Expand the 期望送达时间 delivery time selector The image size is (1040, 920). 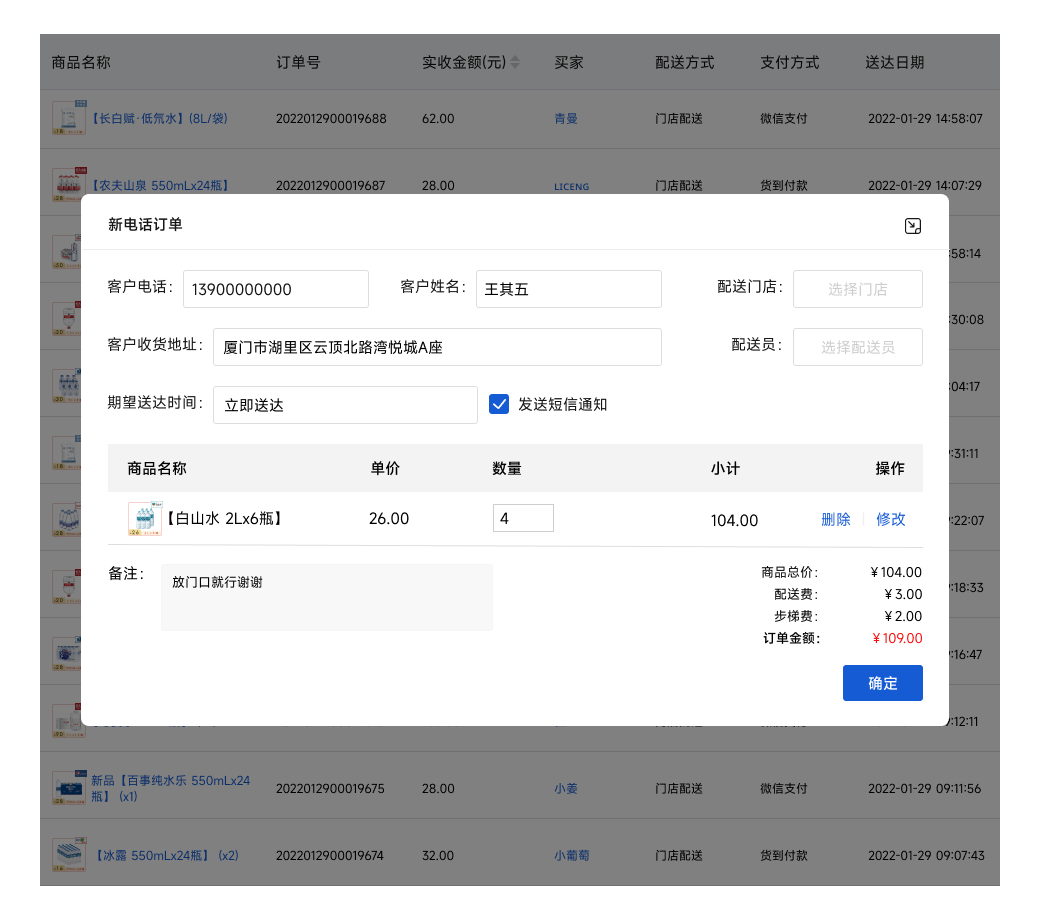click(345, 405)
